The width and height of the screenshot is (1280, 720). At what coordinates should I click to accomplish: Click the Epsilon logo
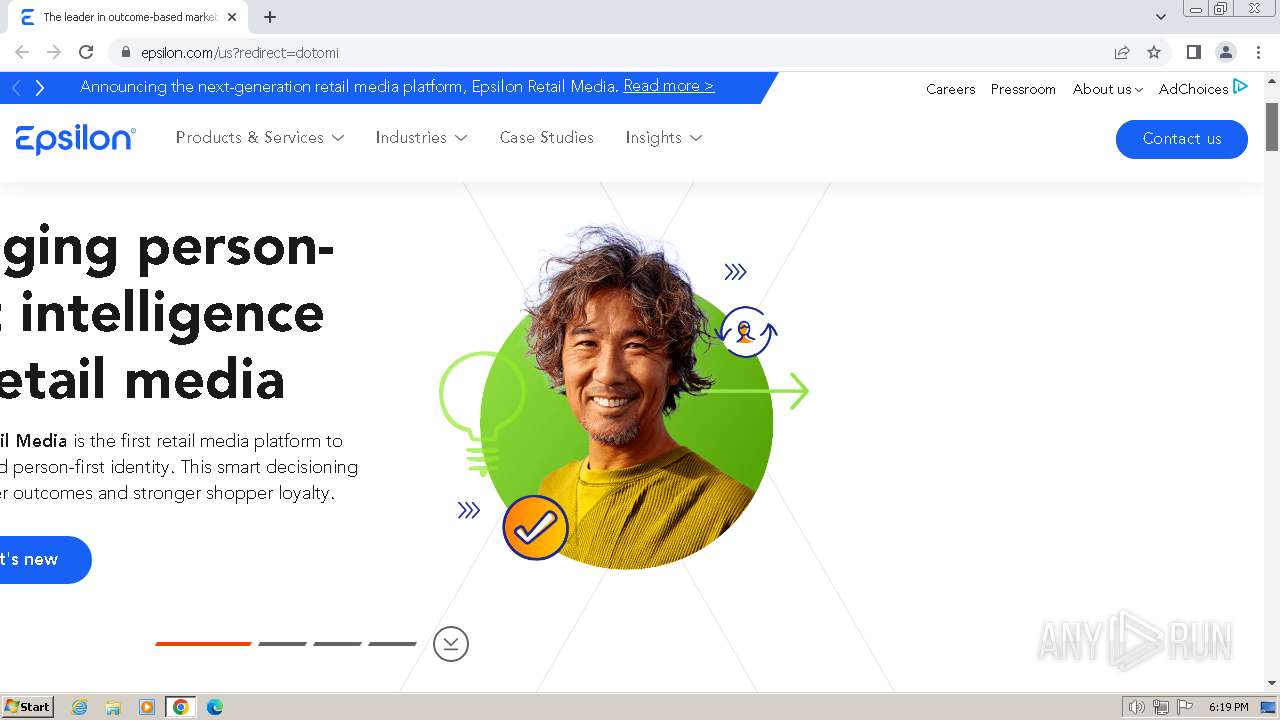(x=75, y=139)
